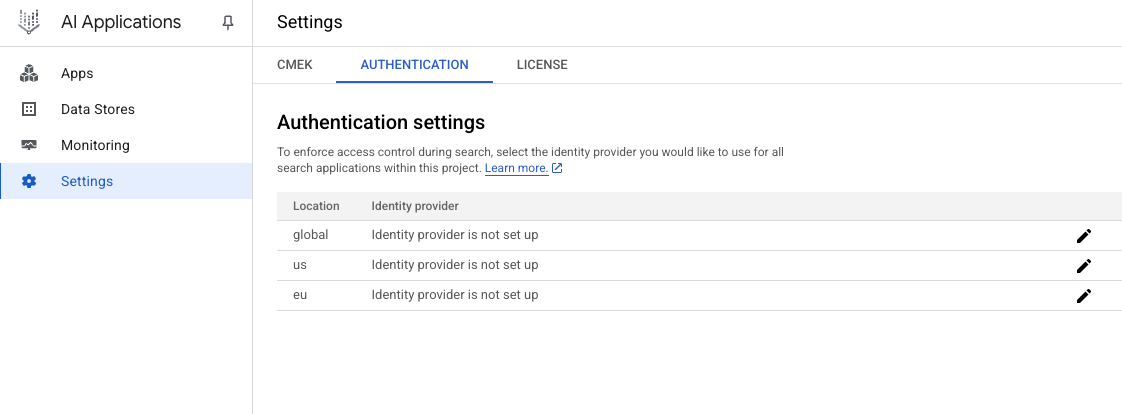Edit the identity provider for the eu location
The width and height of the screenshot is (1122, 414).
click(1083, 296)
